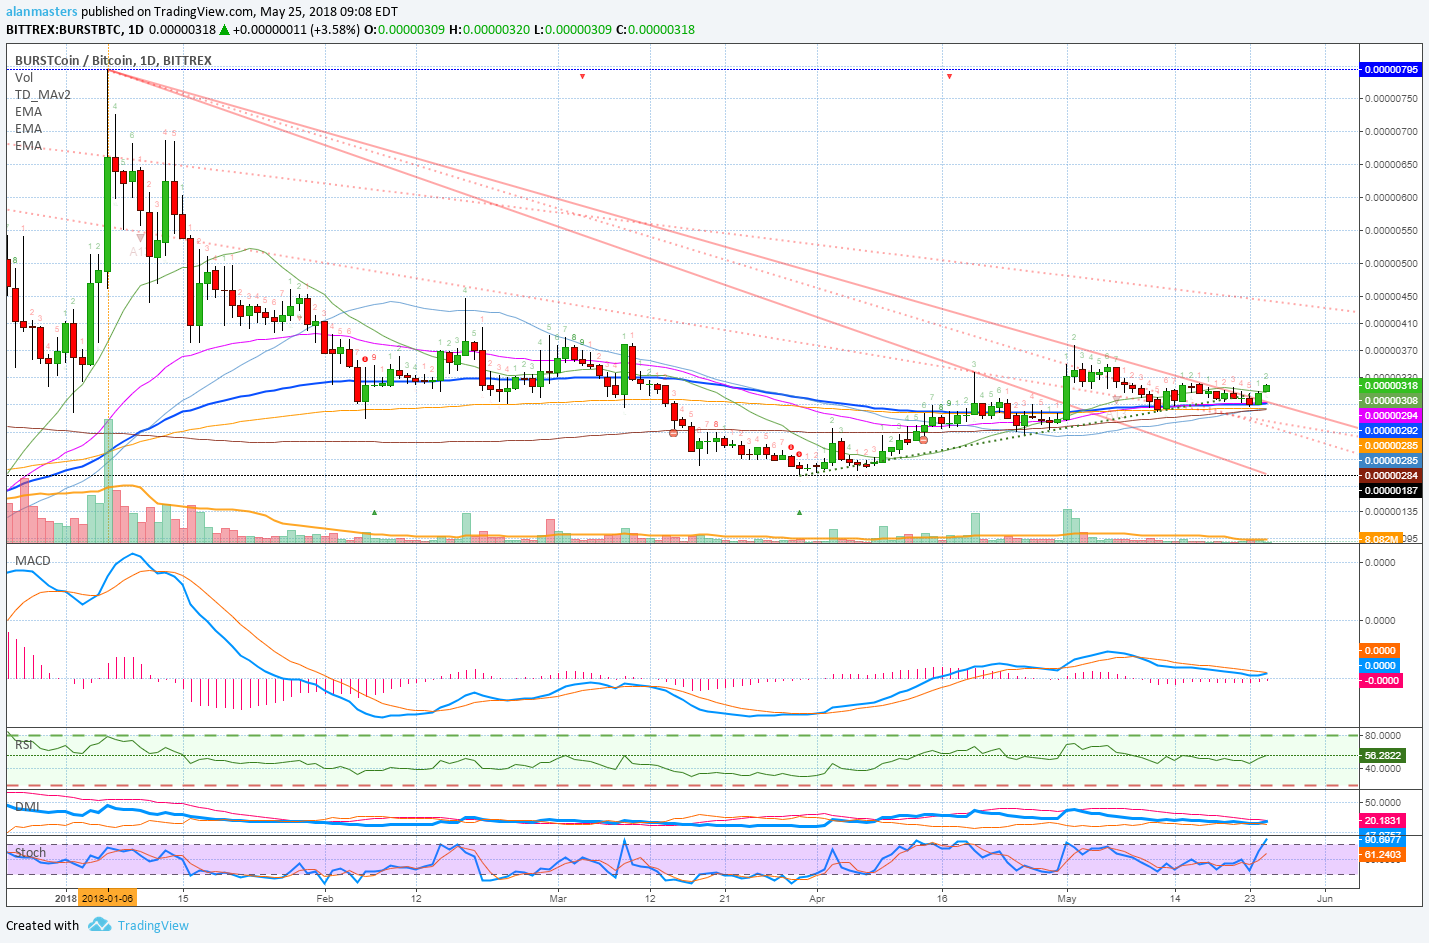Click the green up arrow beside the price change
The height and width of the screenshot is (943, 1429).
click(225, 29)
